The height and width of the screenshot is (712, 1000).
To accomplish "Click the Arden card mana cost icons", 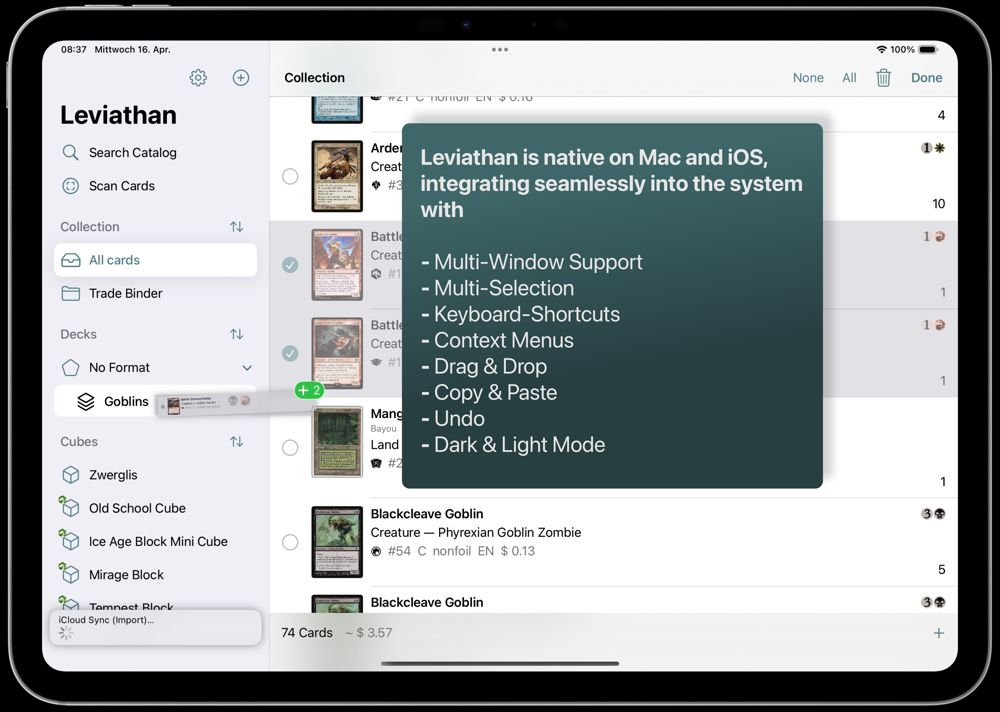I will [933, 148].
